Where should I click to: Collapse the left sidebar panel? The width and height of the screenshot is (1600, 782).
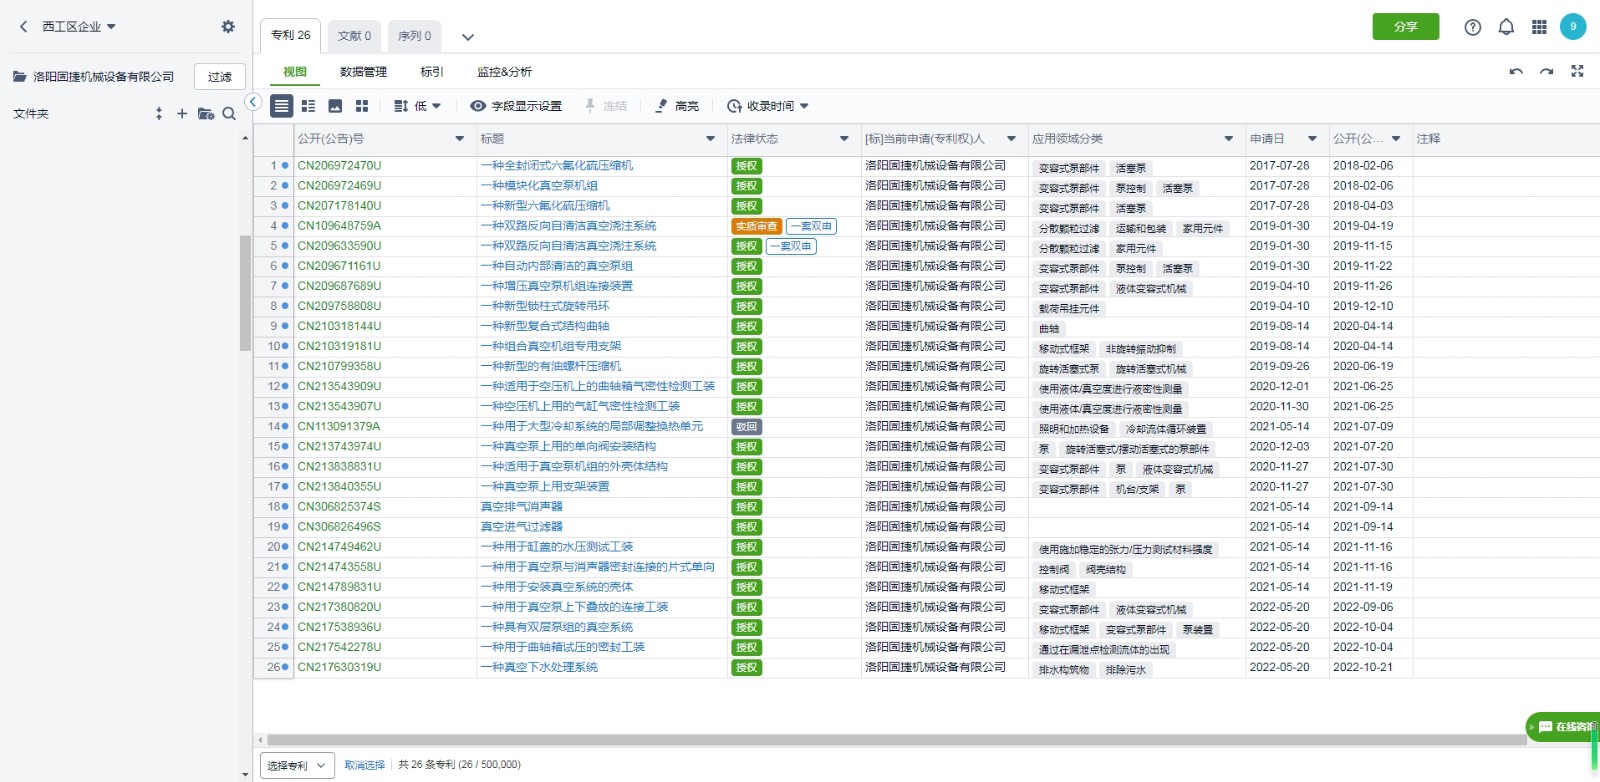(253, 102)
